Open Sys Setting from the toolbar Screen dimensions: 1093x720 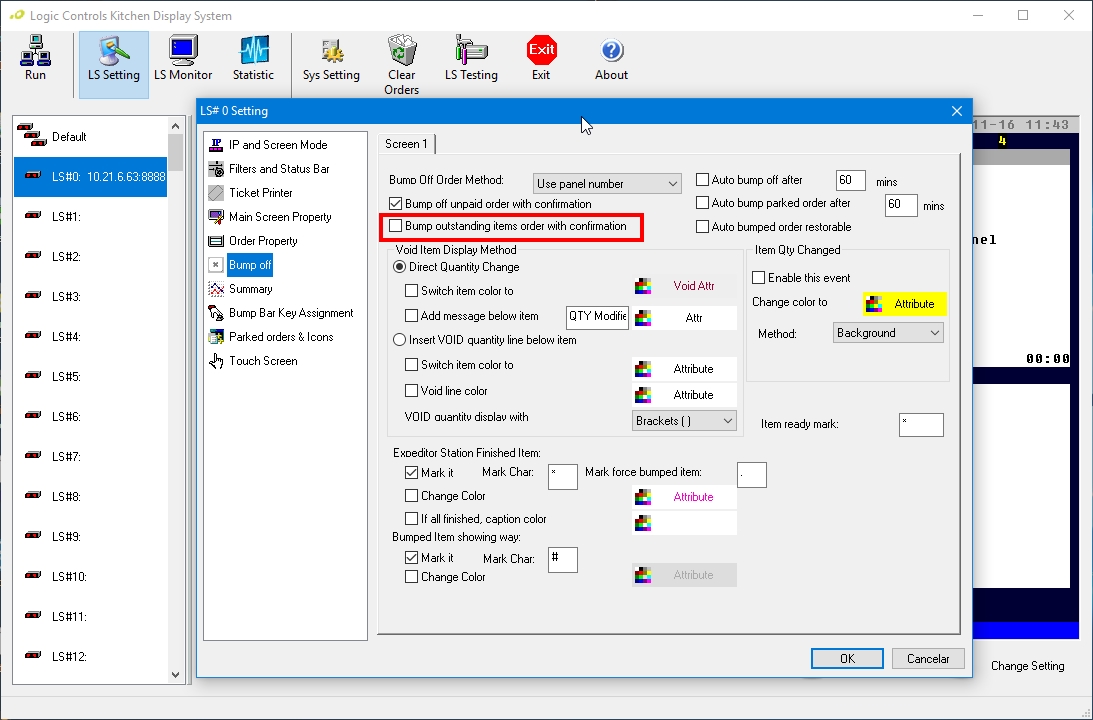point(331,59)
